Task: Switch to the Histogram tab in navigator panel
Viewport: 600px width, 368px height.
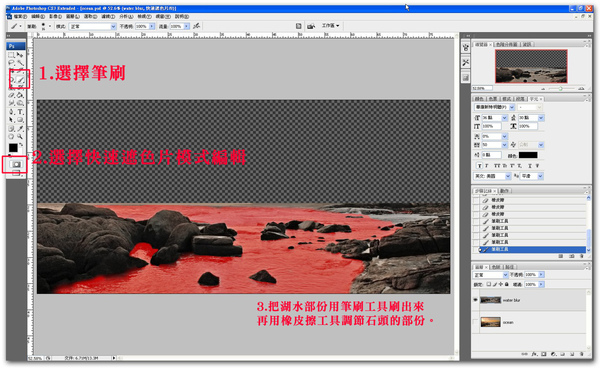Action: (x=507, y=44)
